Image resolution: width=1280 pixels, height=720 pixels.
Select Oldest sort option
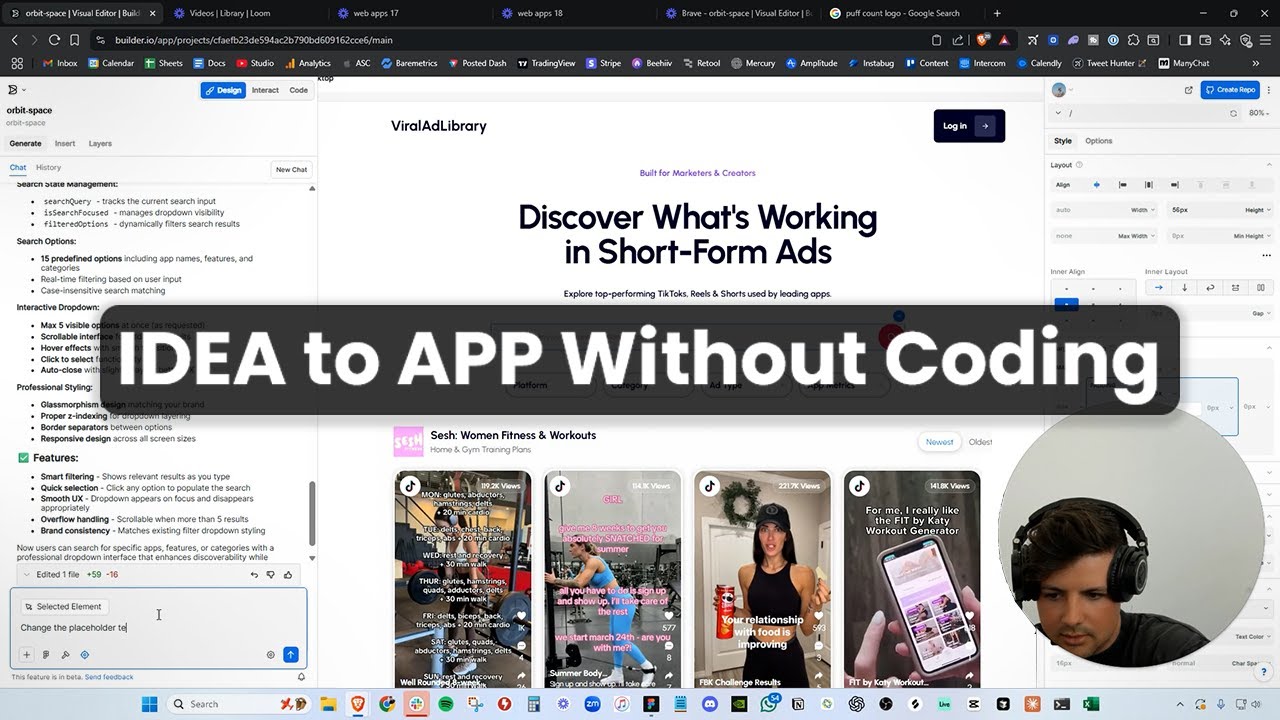pyautogui.click(x=981, y=442)
